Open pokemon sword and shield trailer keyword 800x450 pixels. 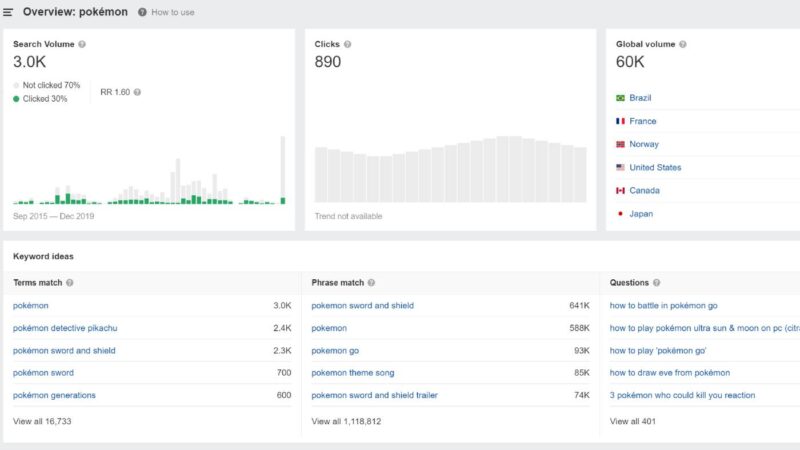(374, 395)
